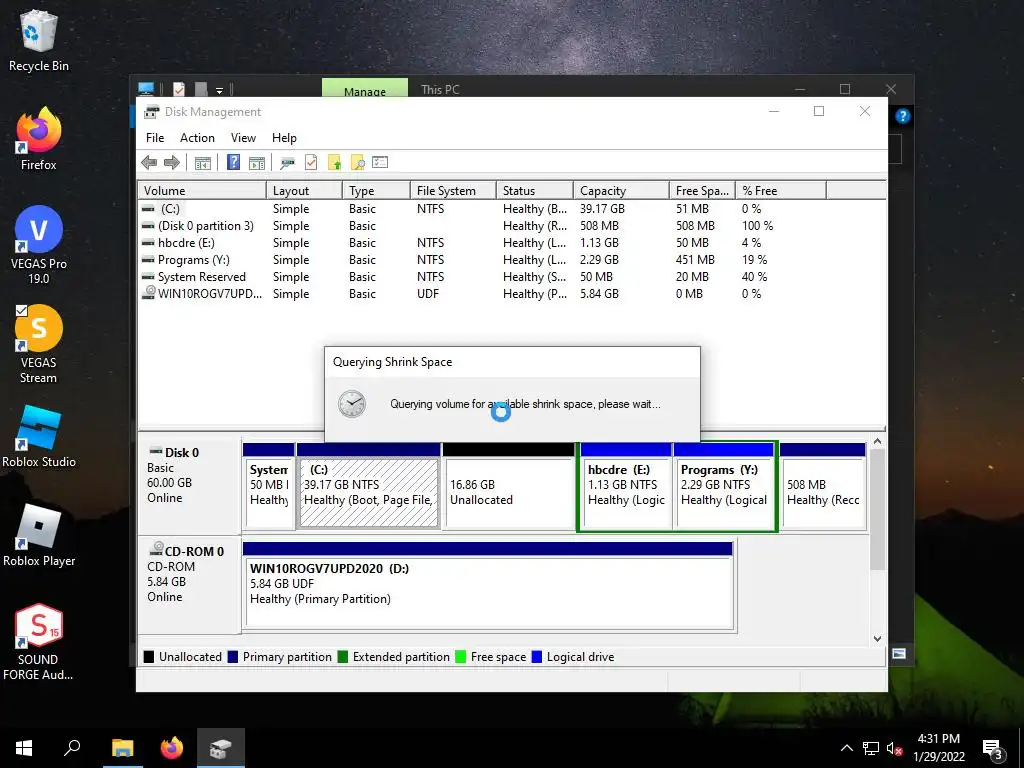
Task: Click the settings checklist toolbar icon
Action: [x=380, y=162]
